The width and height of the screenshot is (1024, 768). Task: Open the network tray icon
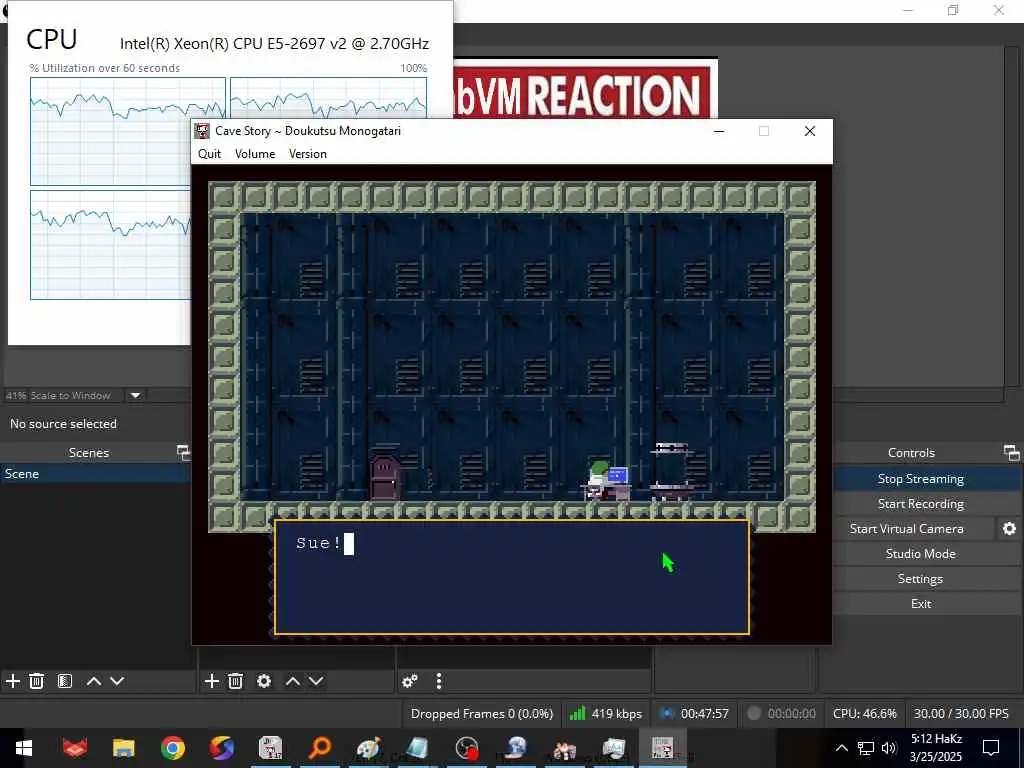(x=866, y=748)
